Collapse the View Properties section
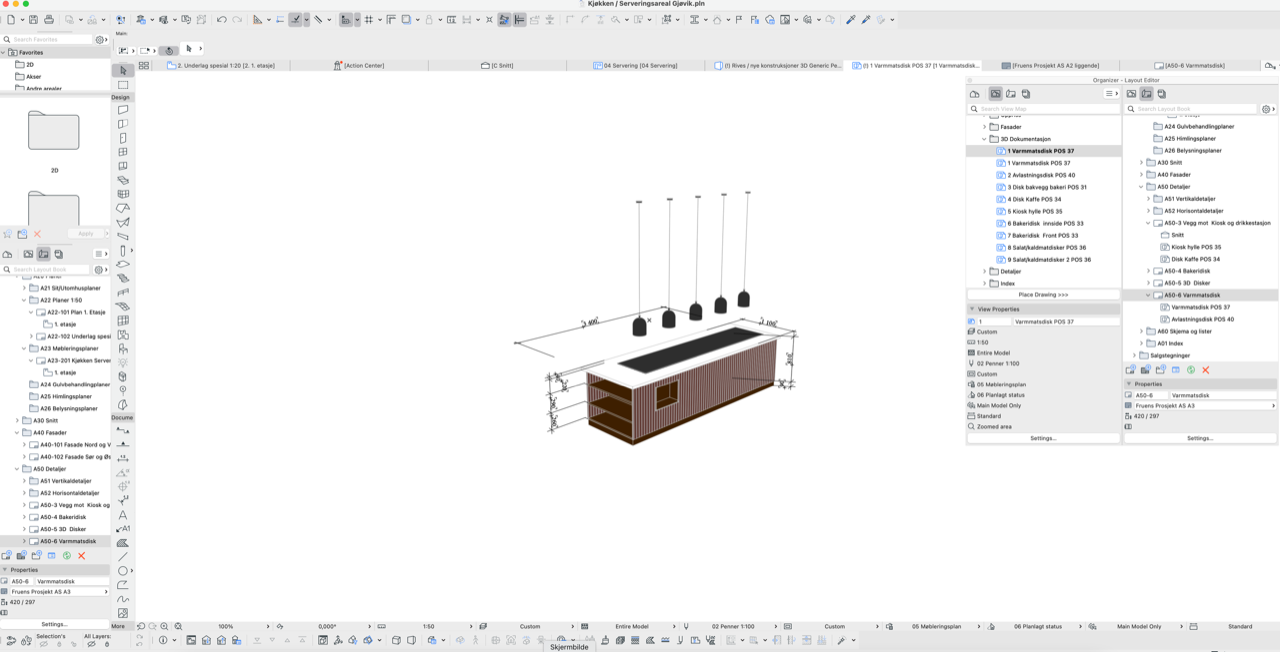The height and width of the screenshot is (652, 1280). [x=971, y=309]
